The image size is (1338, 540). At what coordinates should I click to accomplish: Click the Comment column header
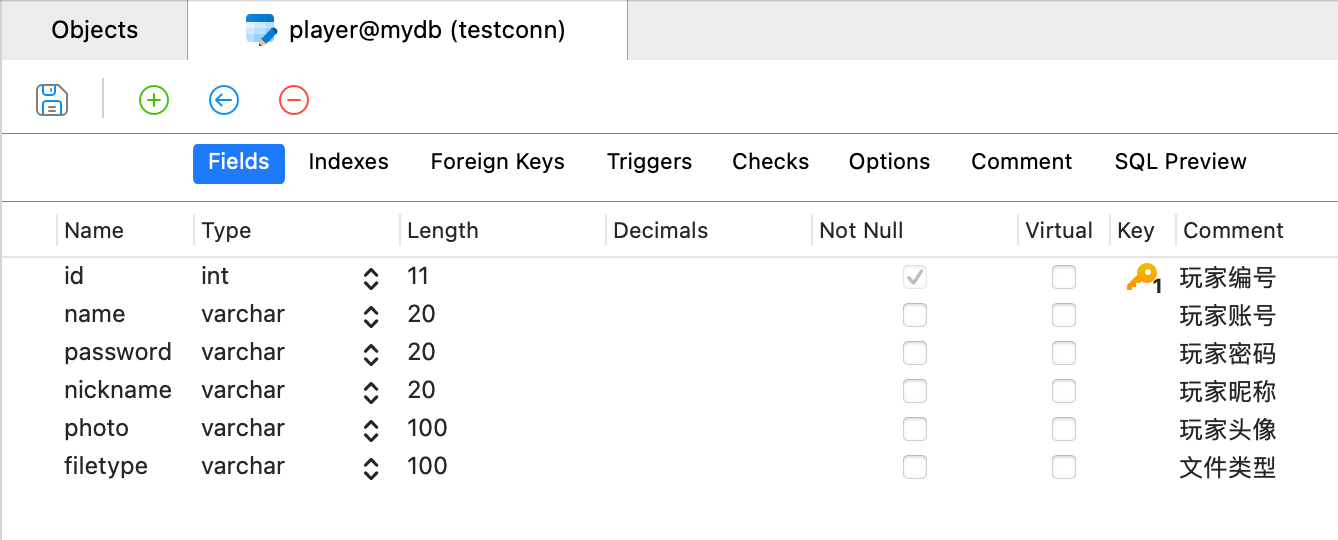(1233, 231)
